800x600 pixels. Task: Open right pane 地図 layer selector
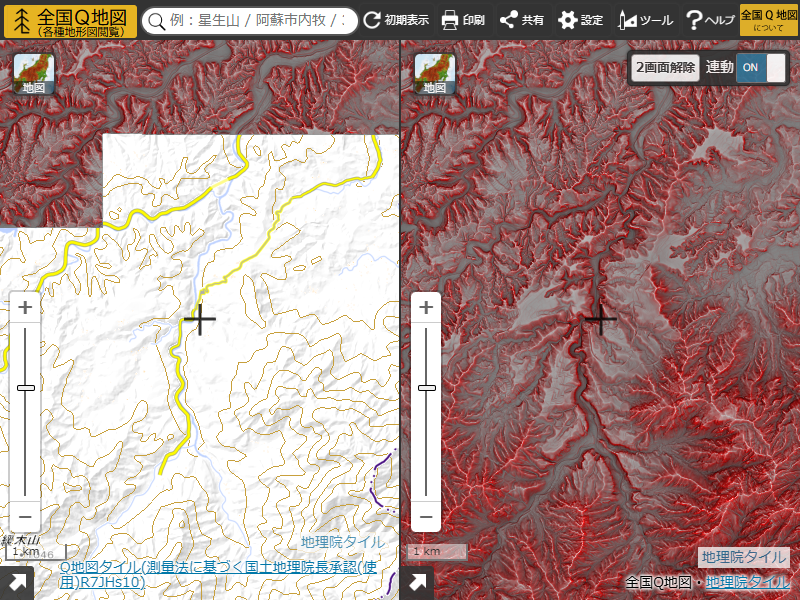click(435, 74)
